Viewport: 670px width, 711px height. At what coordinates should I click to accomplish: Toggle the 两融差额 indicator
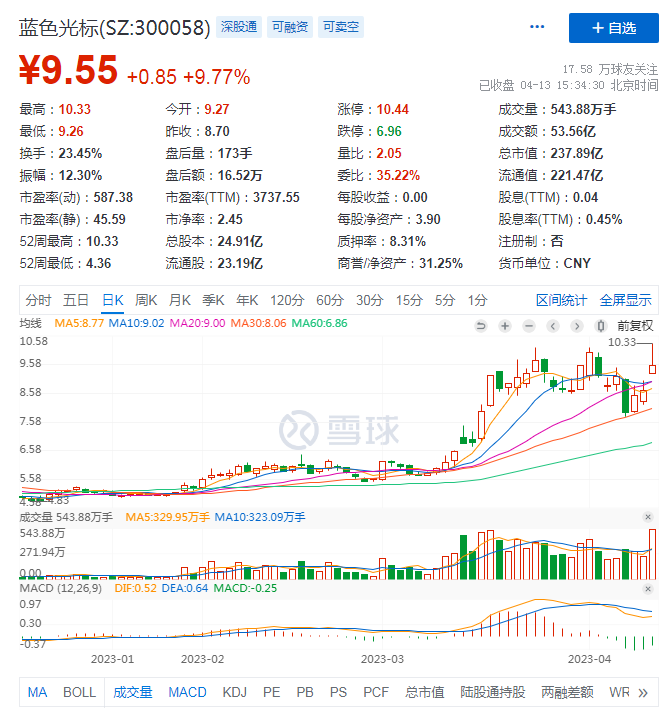point(567,693)
